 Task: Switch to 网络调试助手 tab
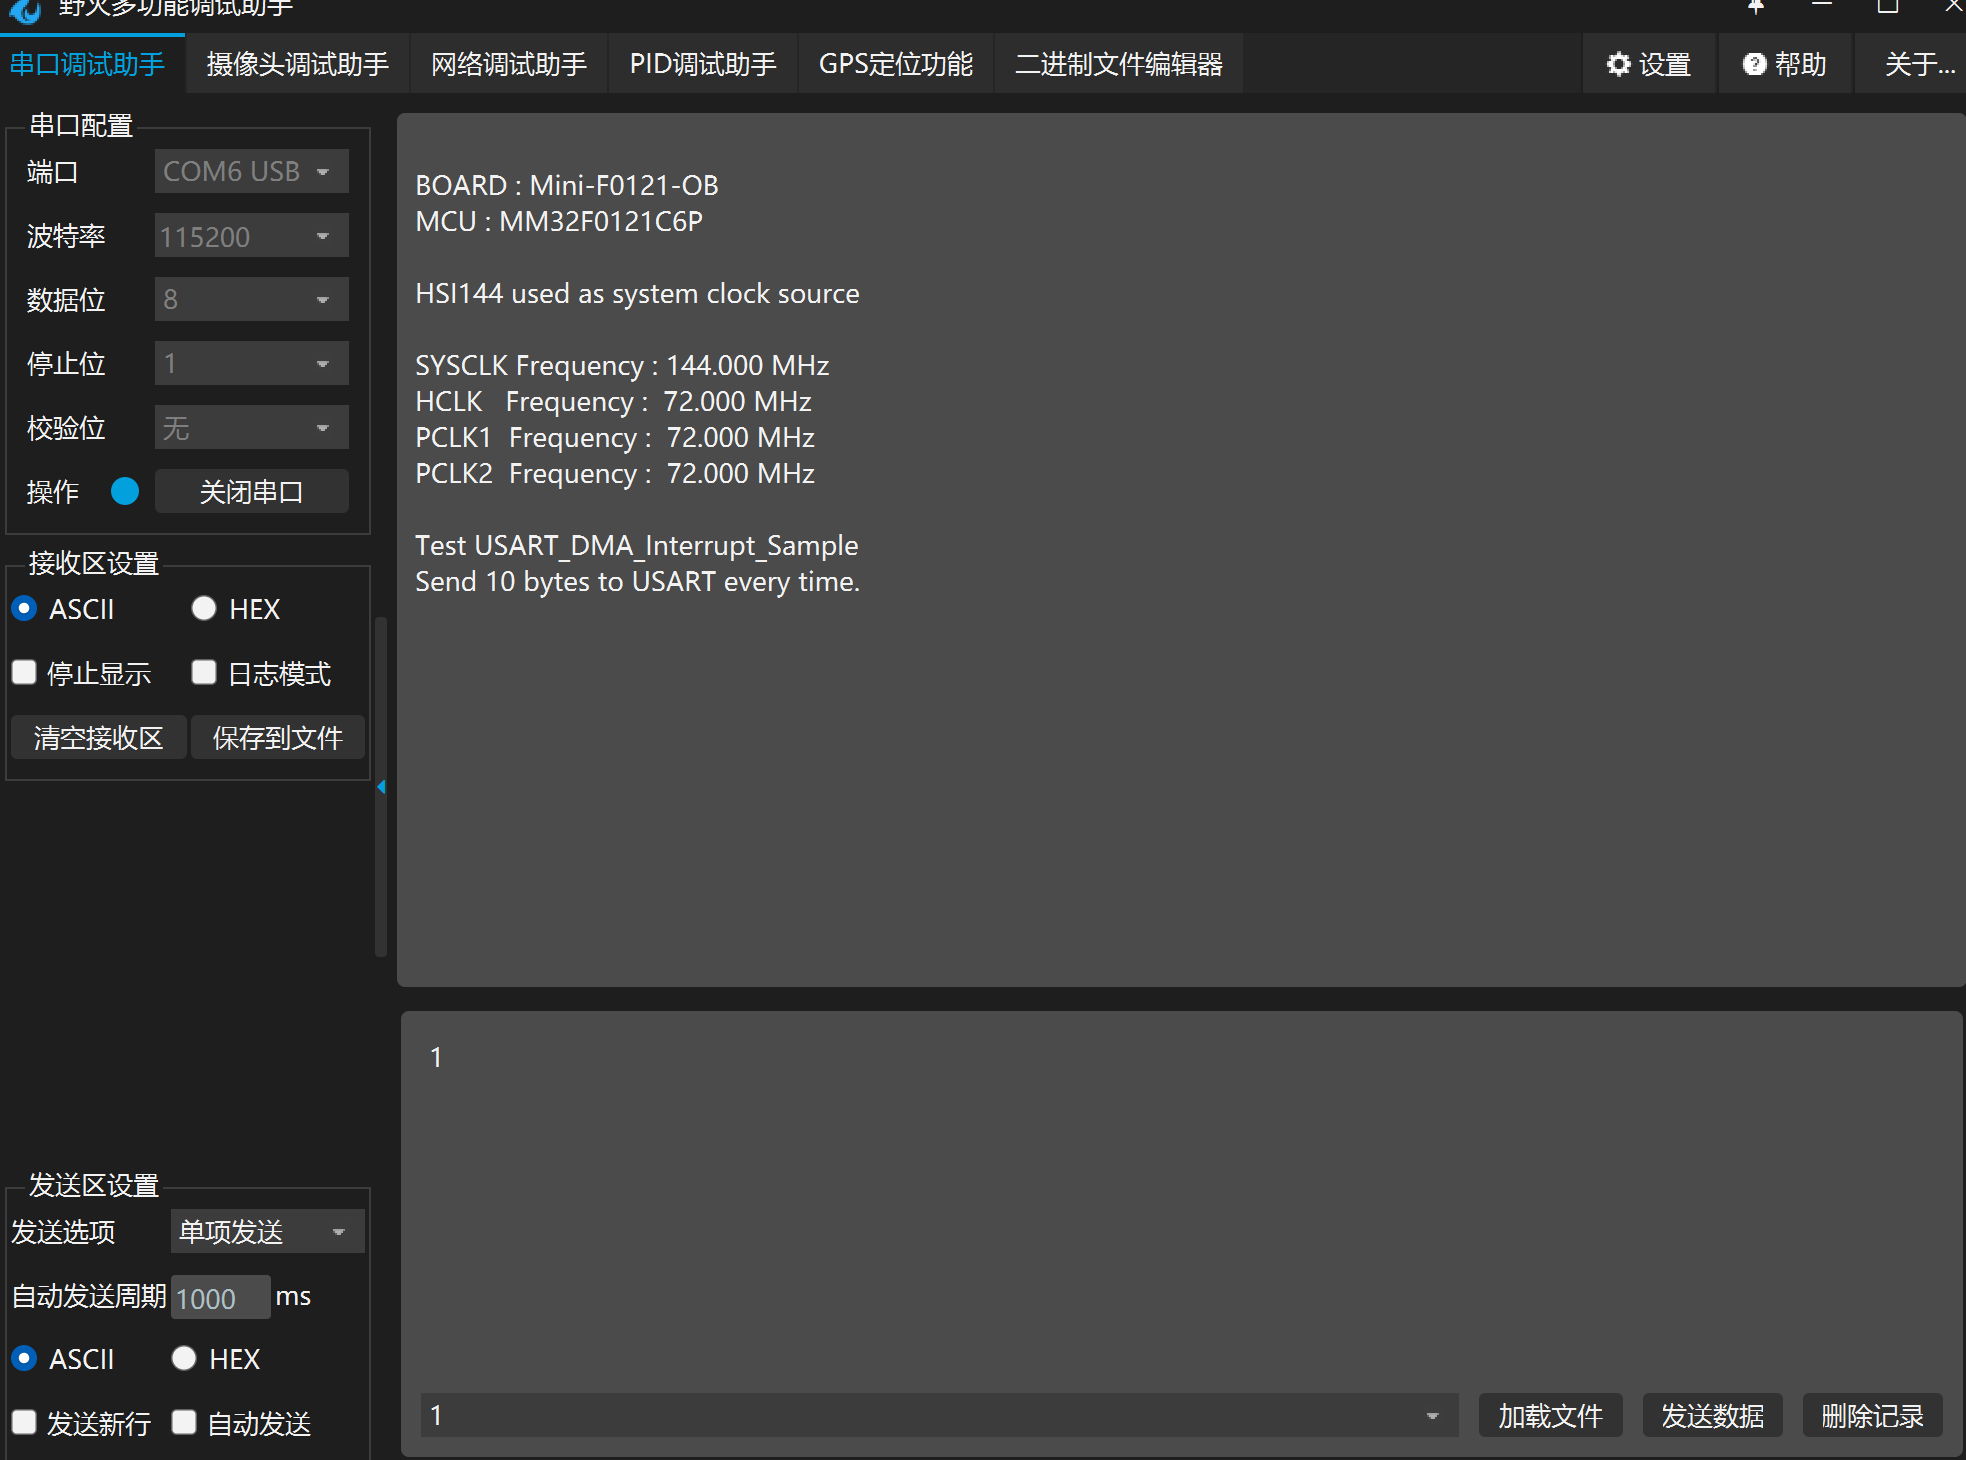pyautogui.click(x=508, y=65)
